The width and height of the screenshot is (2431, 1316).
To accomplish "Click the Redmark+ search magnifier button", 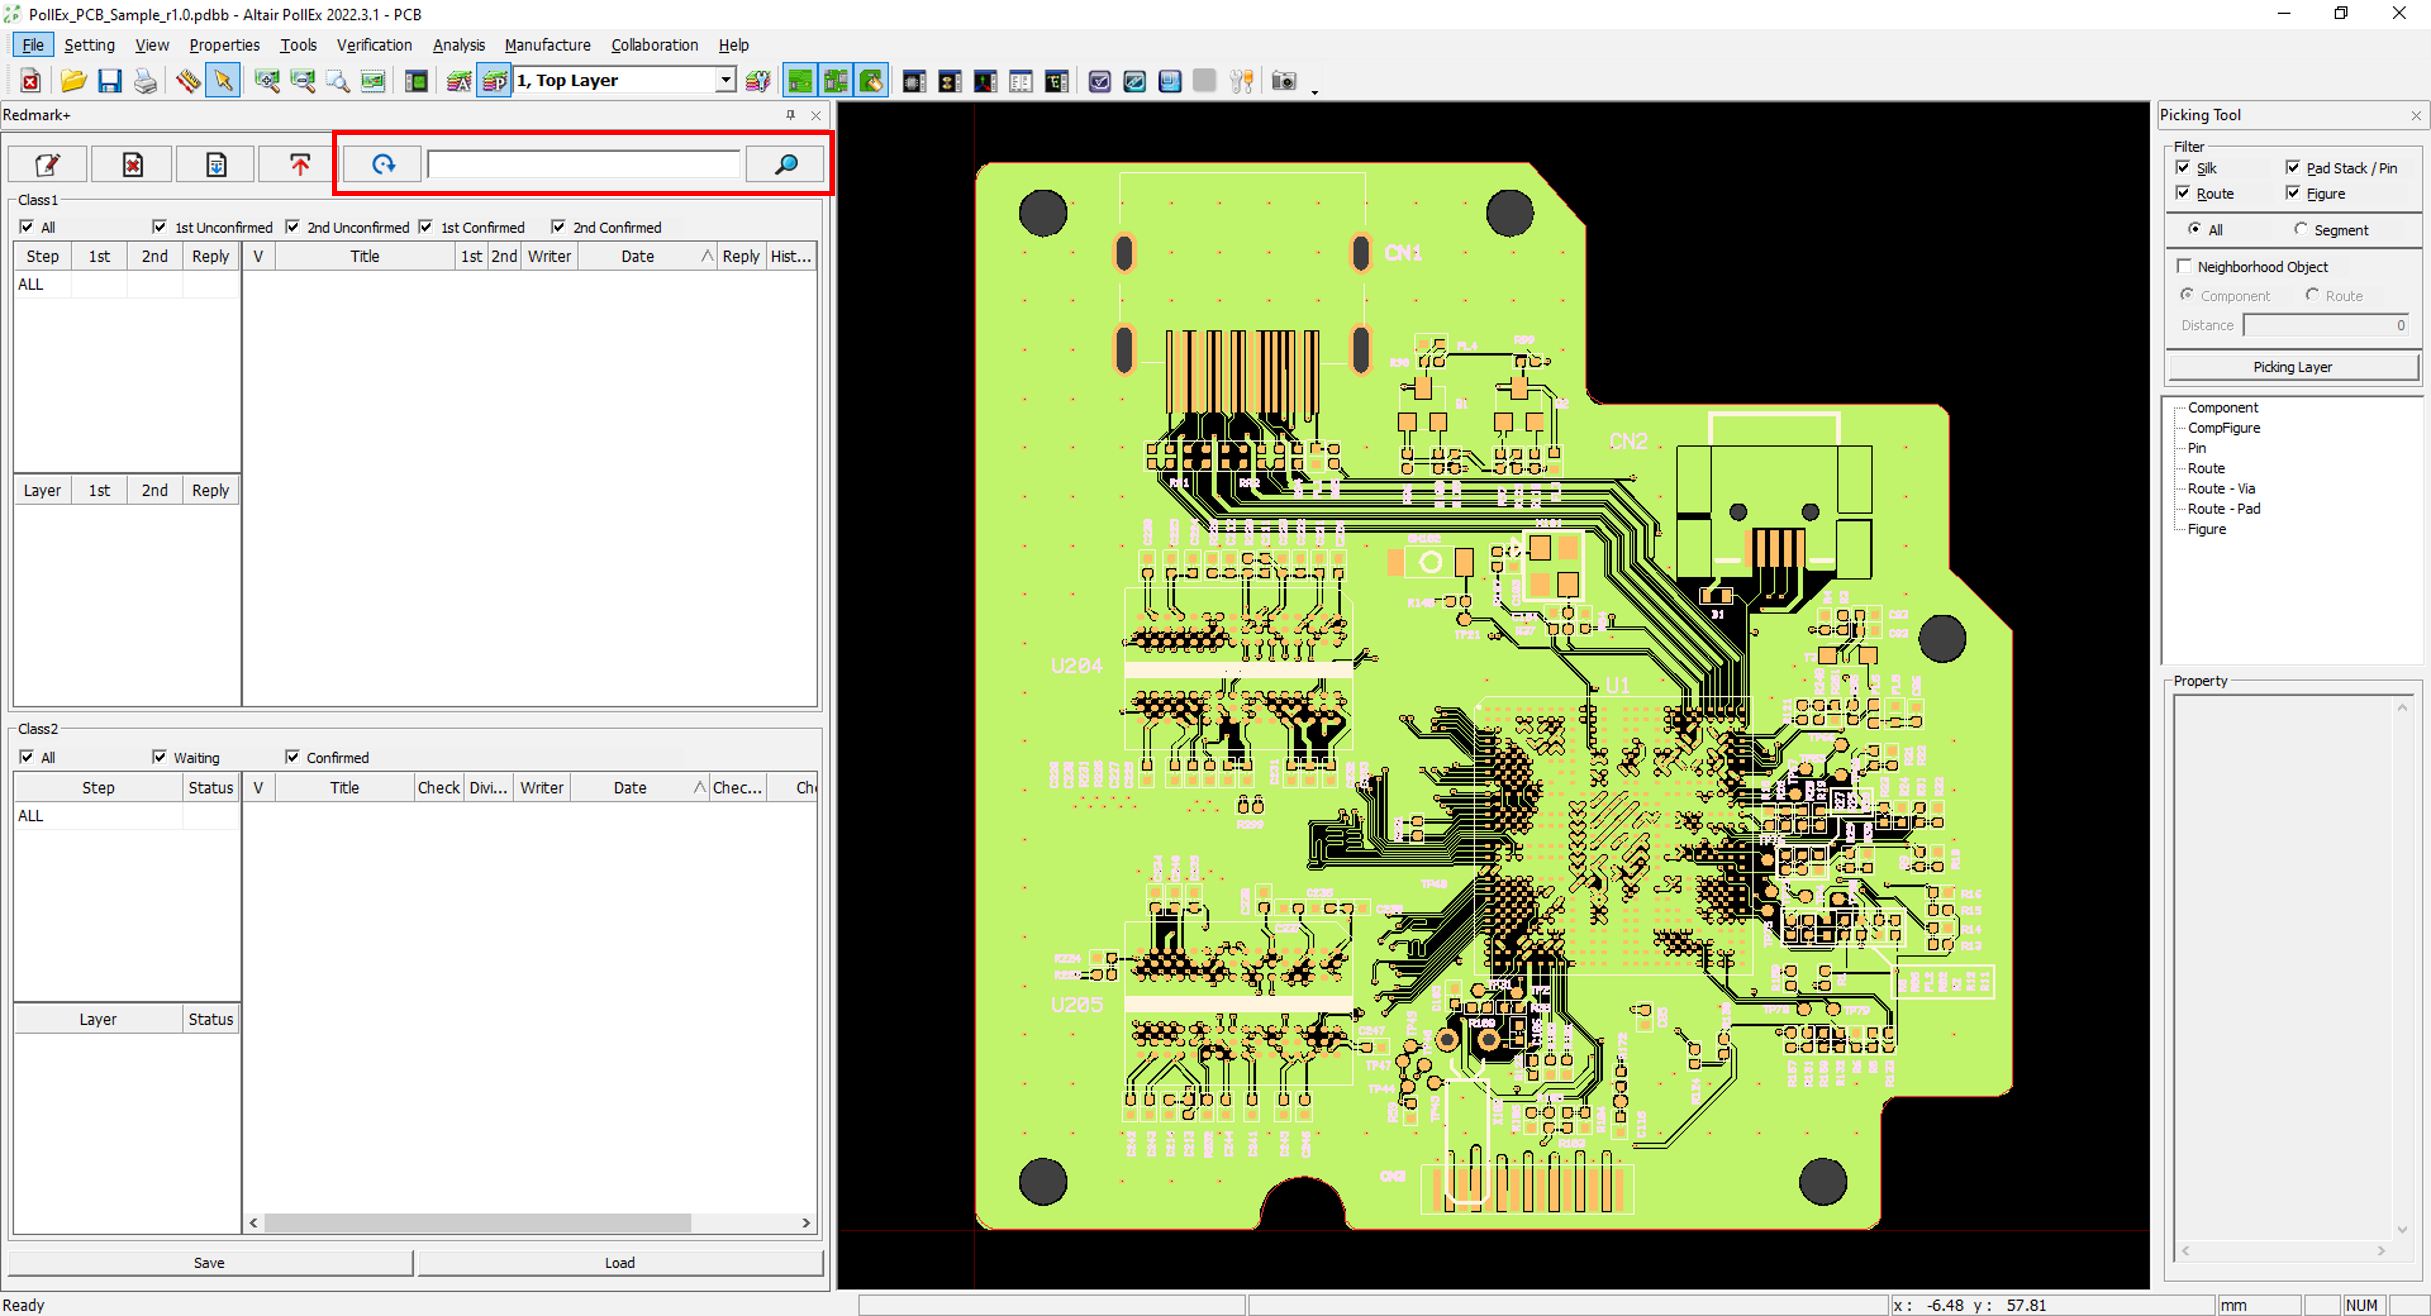I will point(786,164).
